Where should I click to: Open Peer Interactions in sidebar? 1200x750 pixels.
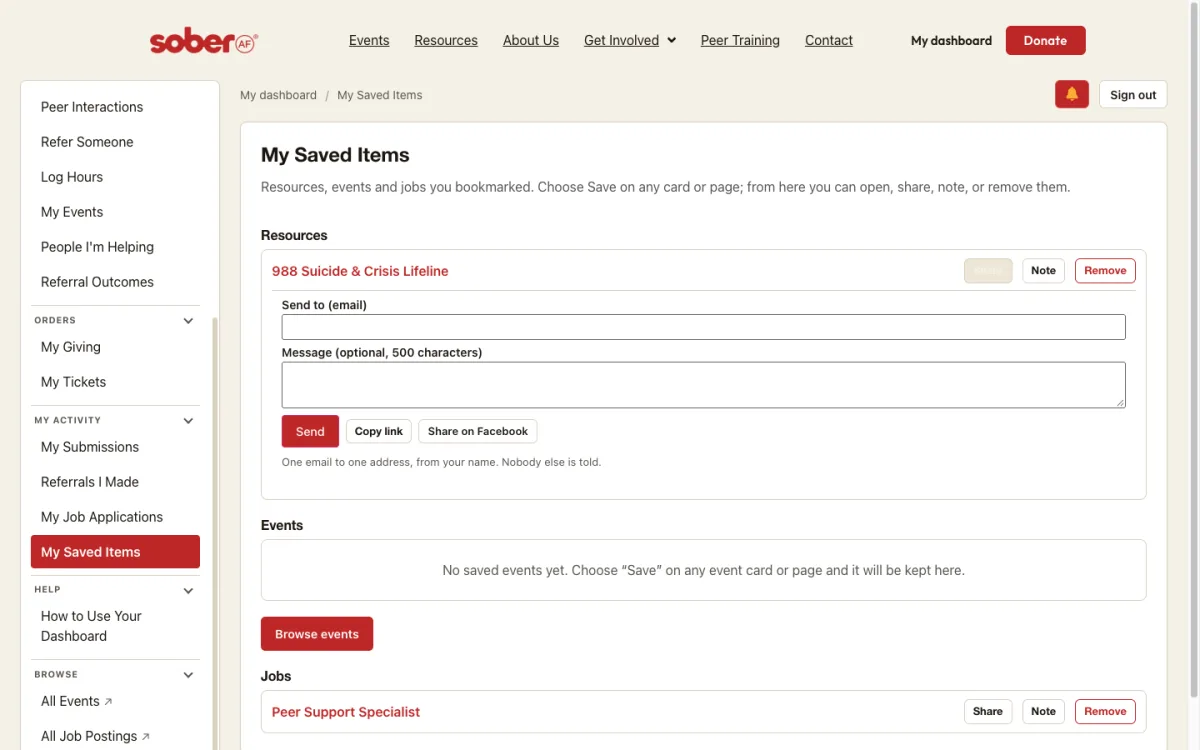[115, 107]
